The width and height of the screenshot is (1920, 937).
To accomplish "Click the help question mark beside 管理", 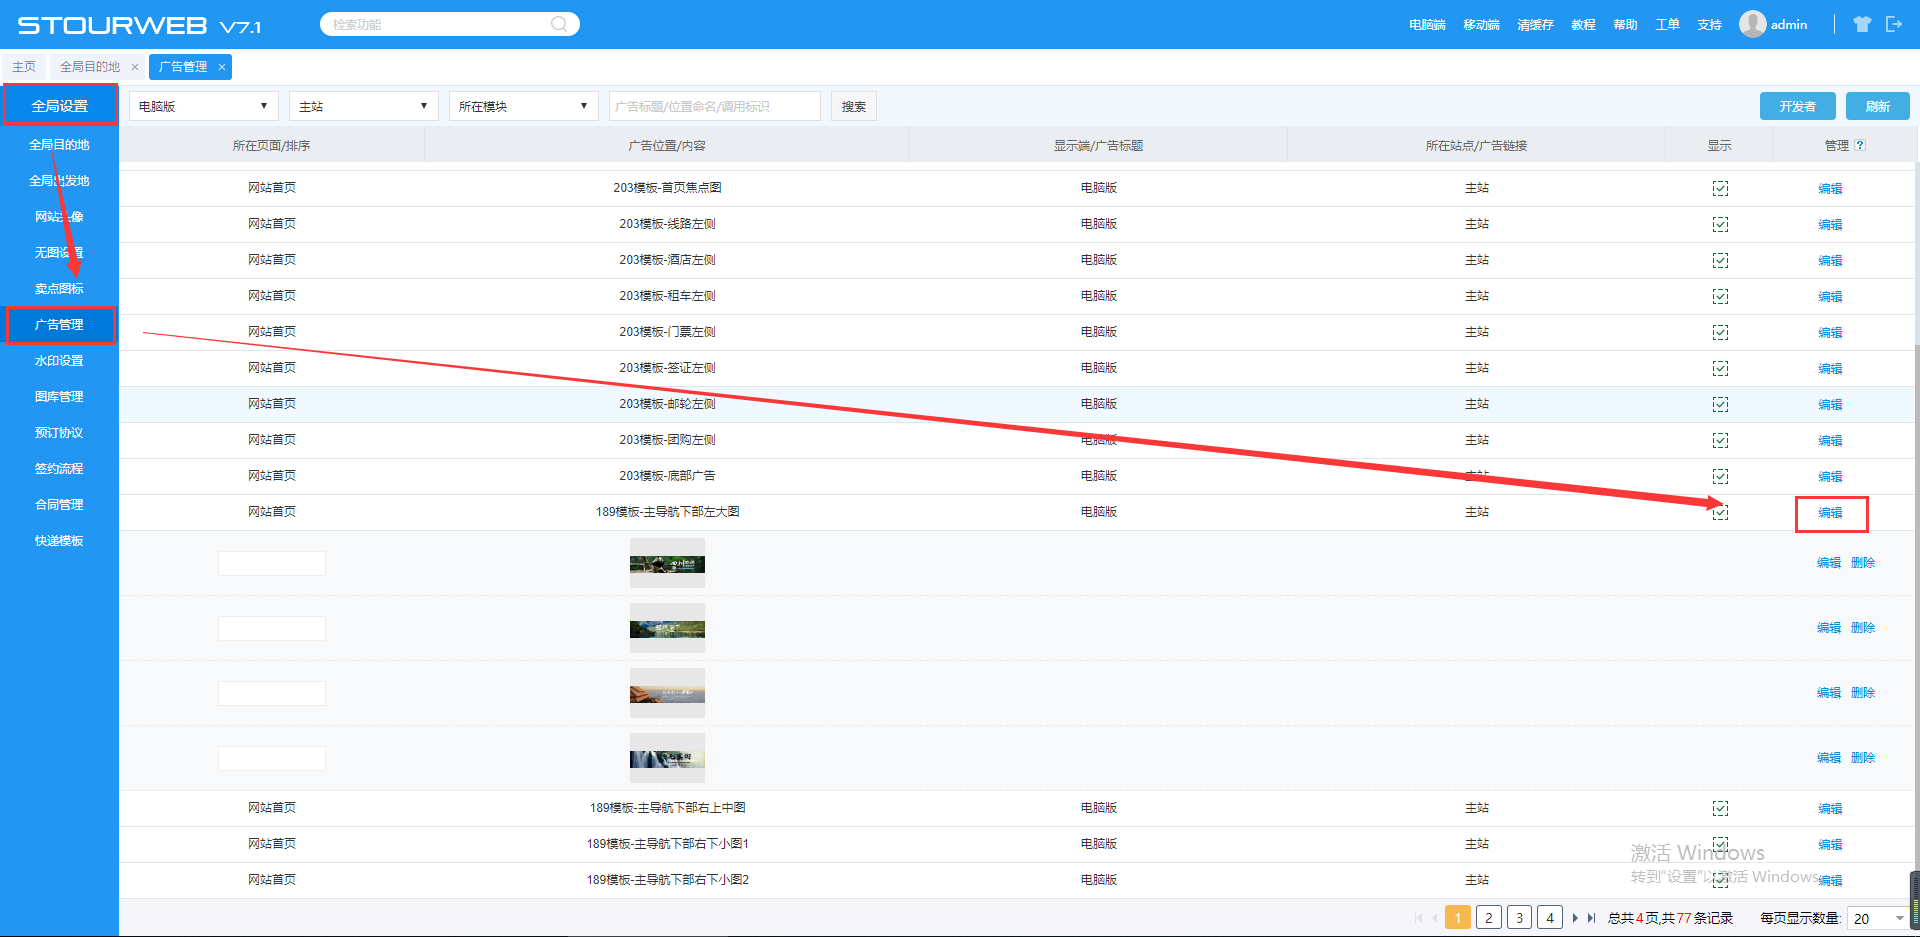I will tap(1860, 145).
